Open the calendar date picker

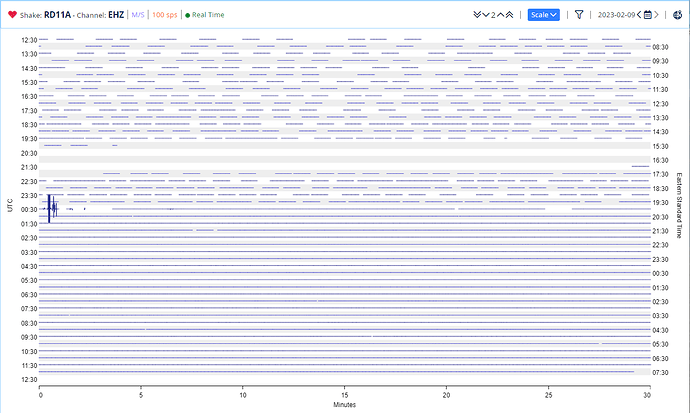(648, 15)
